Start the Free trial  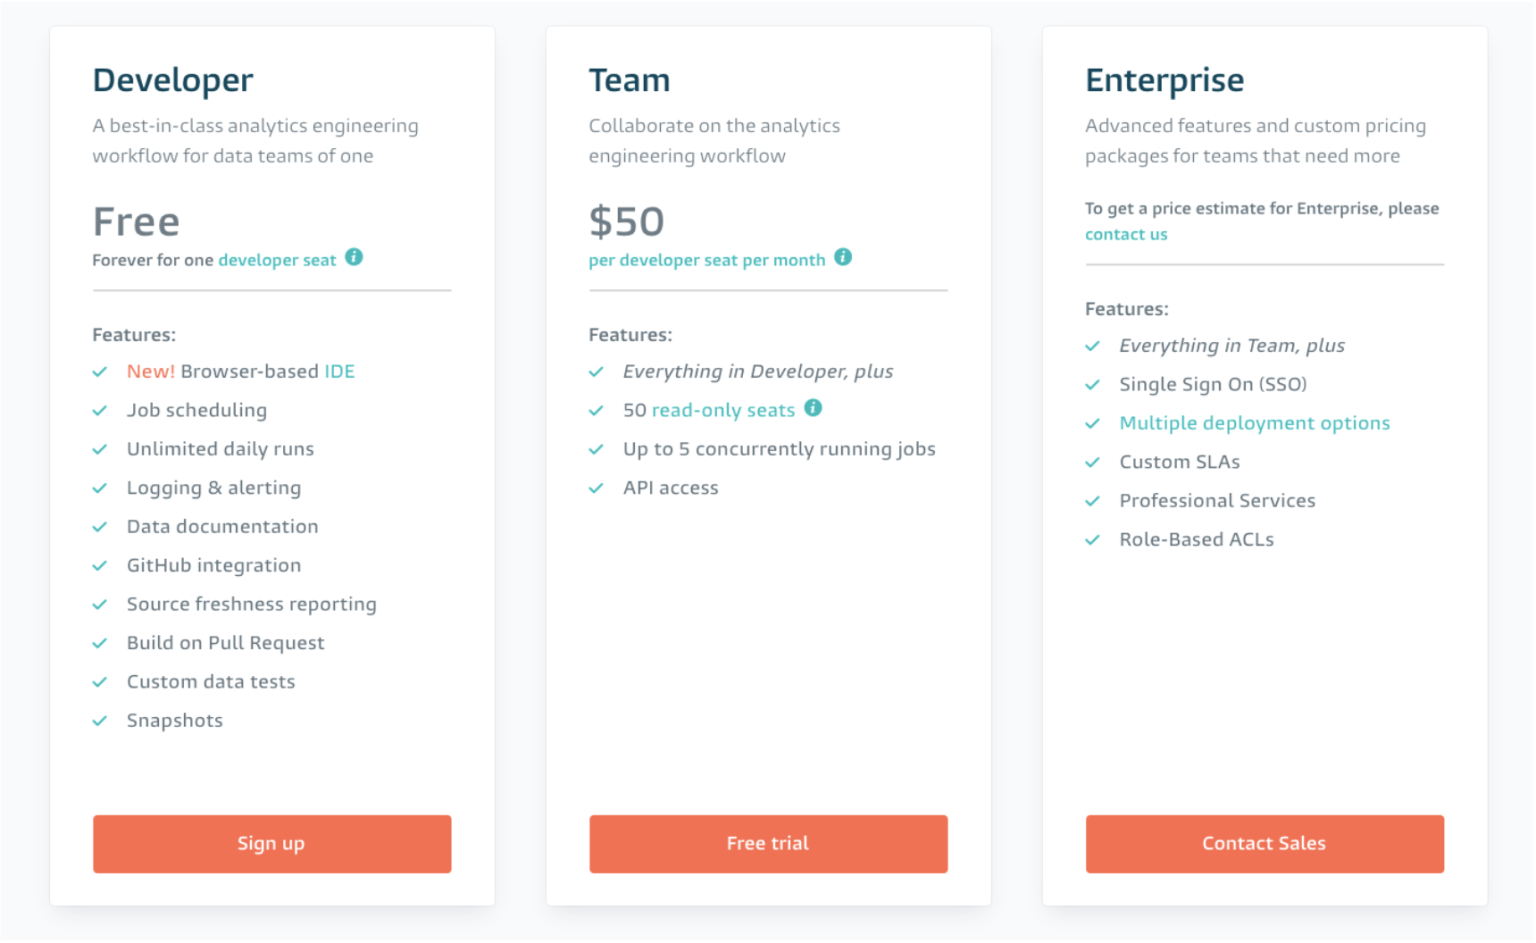pos(768,844)
